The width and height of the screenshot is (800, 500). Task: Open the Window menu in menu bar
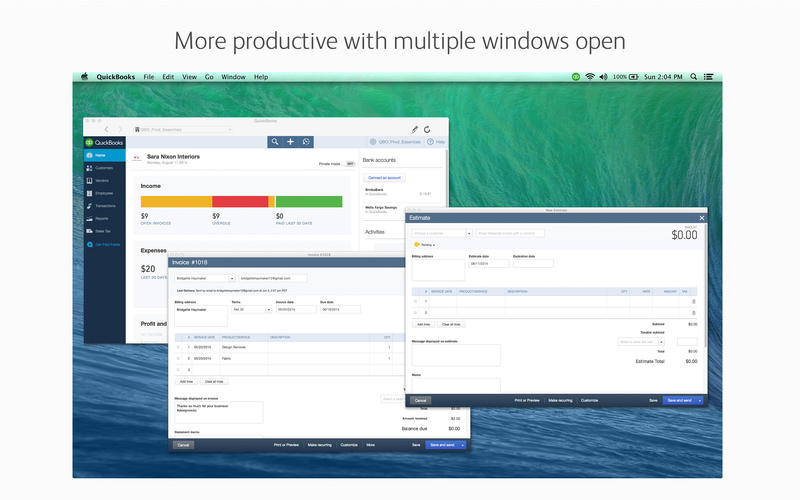tap(233, 77)
